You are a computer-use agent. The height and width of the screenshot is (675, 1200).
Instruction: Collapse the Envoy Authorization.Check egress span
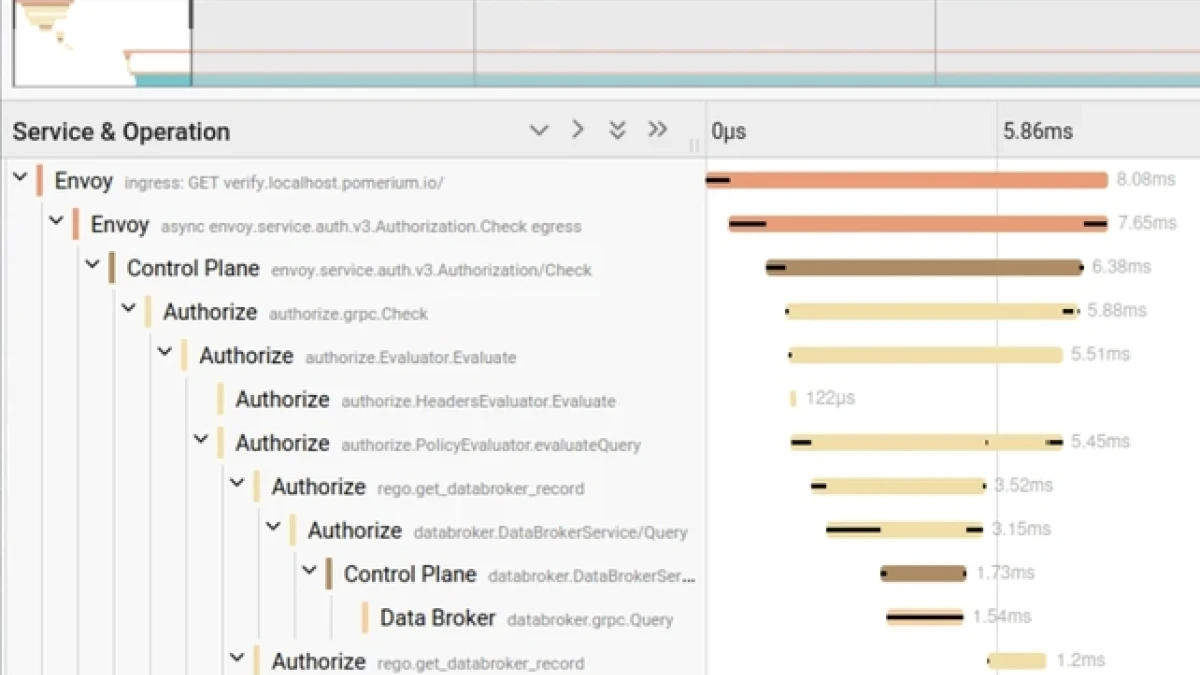tap(56, 221)
